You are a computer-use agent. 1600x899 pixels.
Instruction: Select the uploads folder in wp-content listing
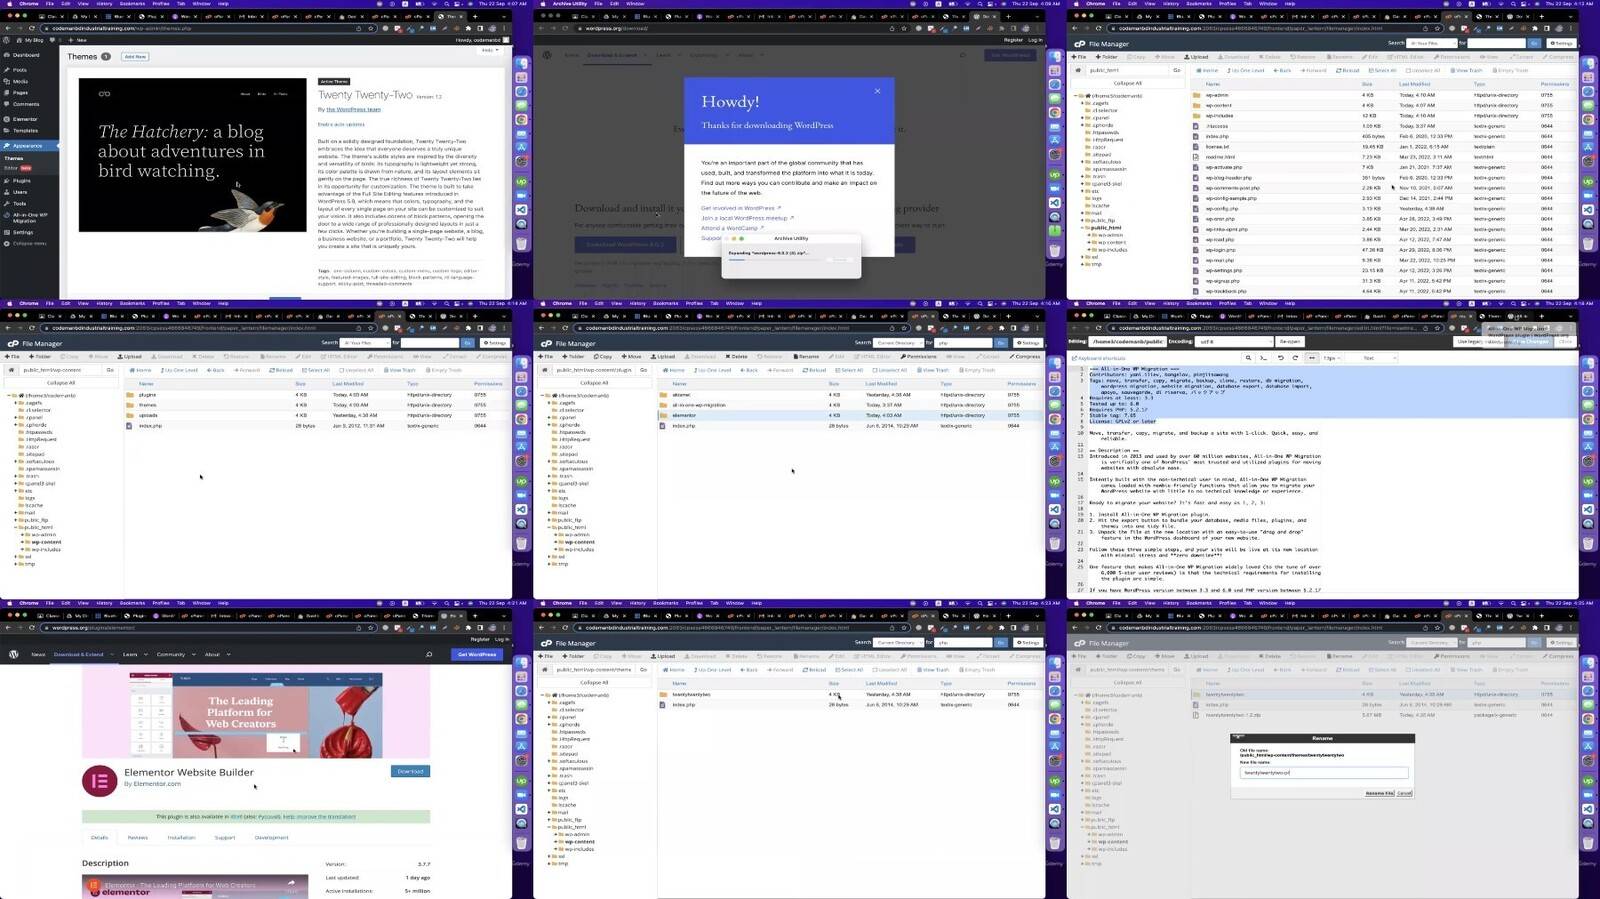pos(318,415)
